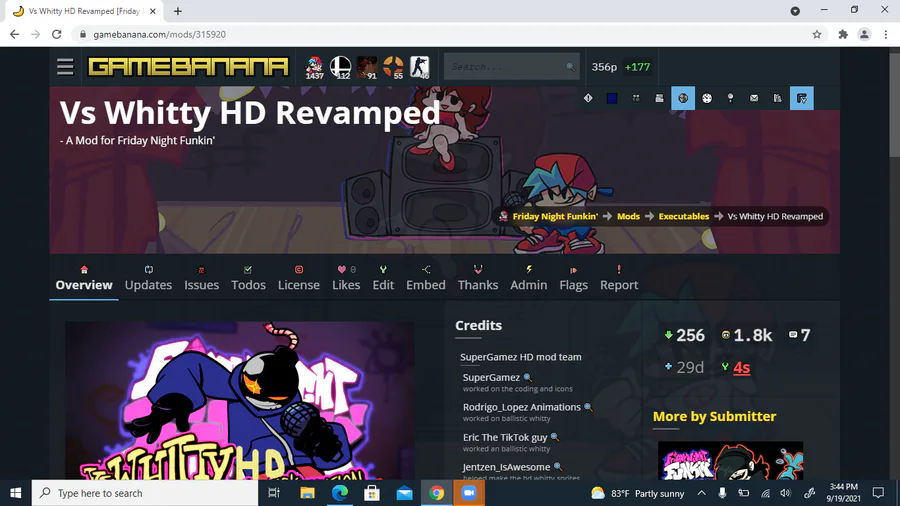Click the Executables breadcrumb link
The width and height of the screenshot is (900, 506).
(x=684, y=216)
